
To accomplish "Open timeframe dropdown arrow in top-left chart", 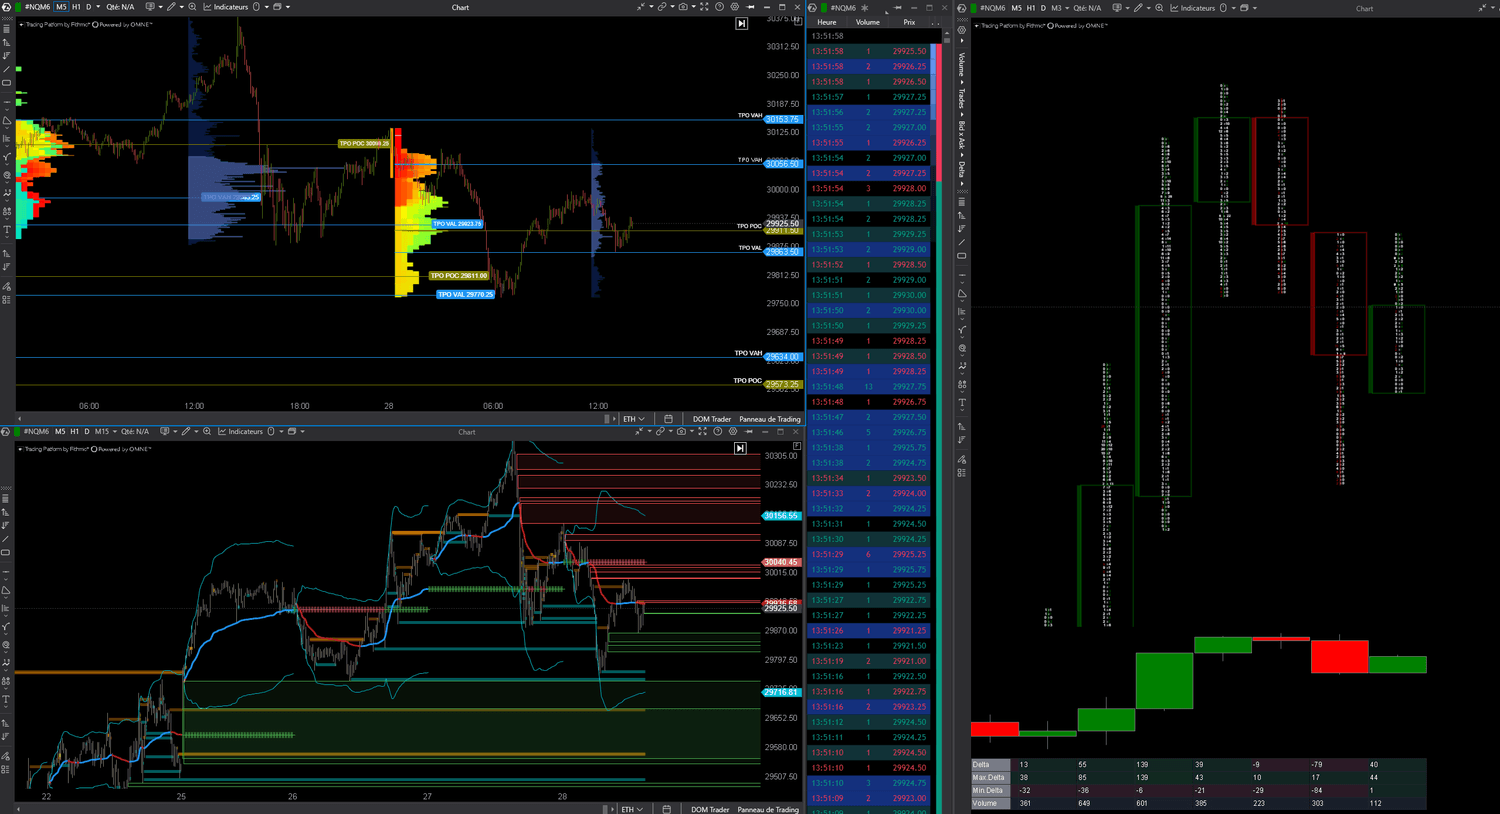I will point(98,7).
